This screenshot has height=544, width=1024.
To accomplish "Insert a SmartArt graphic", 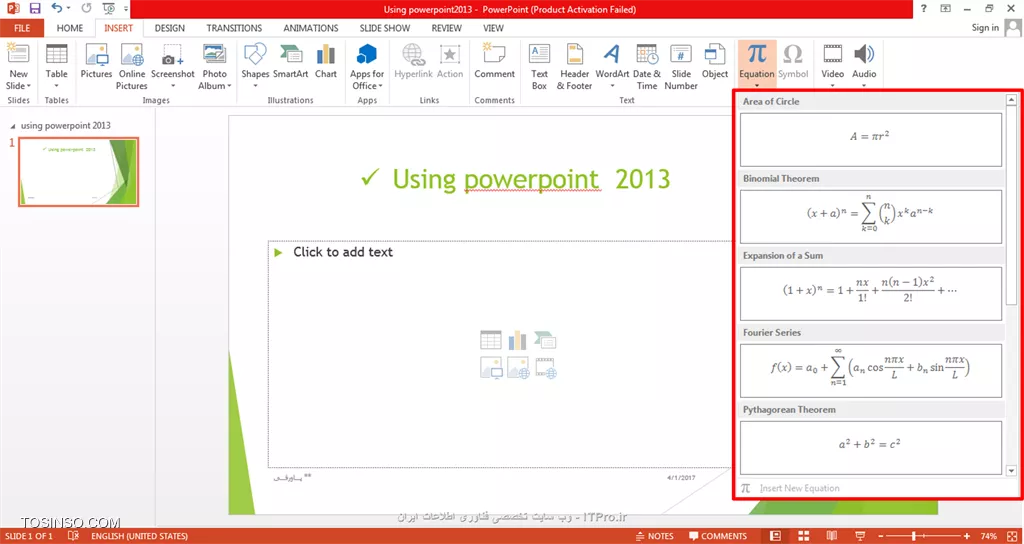I will click(x=291, y=61).
